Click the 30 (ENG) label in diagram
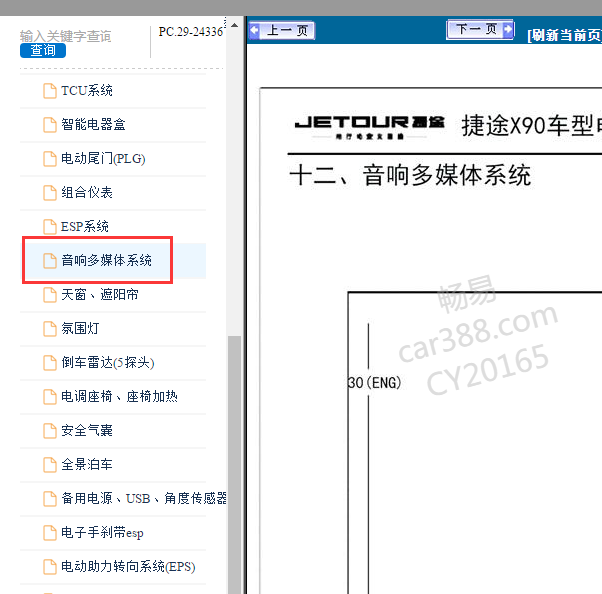602x594 pixels. point(374,382)
